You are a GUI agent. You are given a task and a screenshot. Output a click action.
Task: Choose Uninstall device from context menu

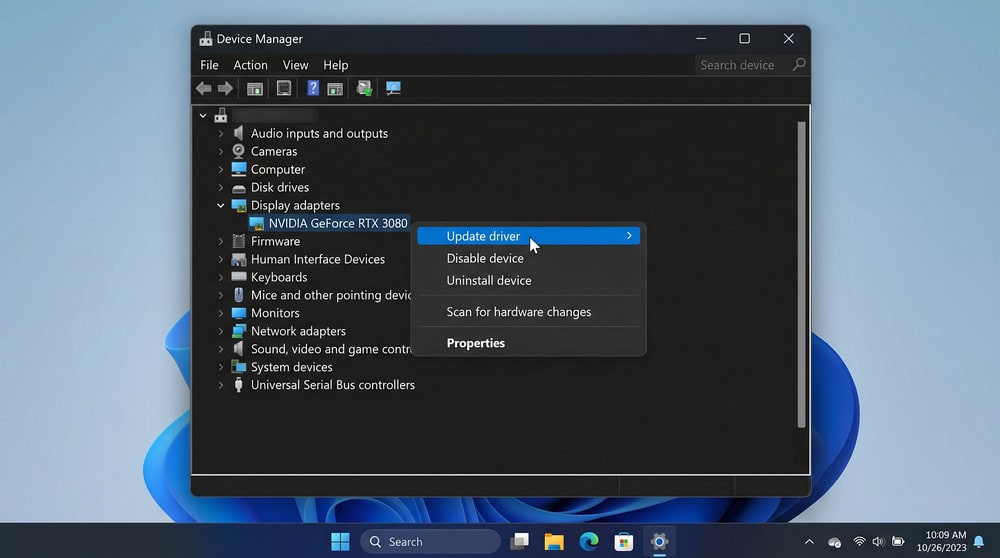click(529, 281)
